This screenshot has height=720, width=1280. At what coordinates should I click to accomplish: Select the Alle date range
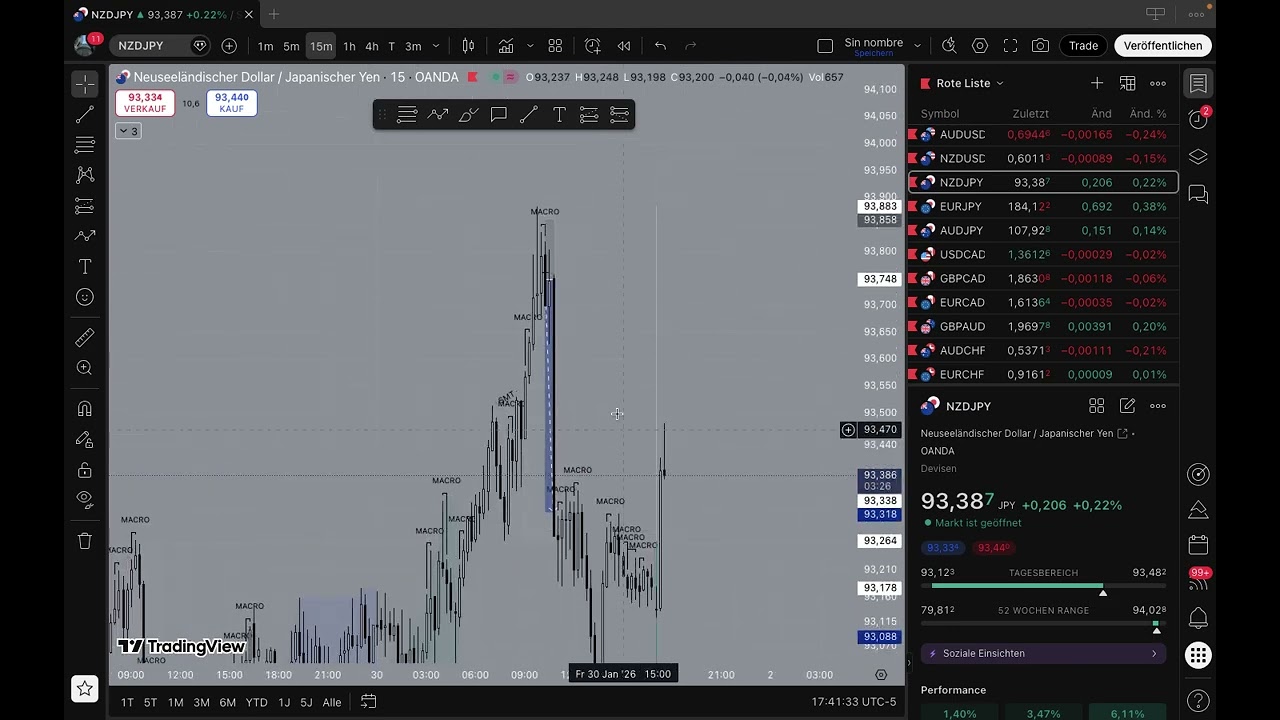click(x=332, y=702)
